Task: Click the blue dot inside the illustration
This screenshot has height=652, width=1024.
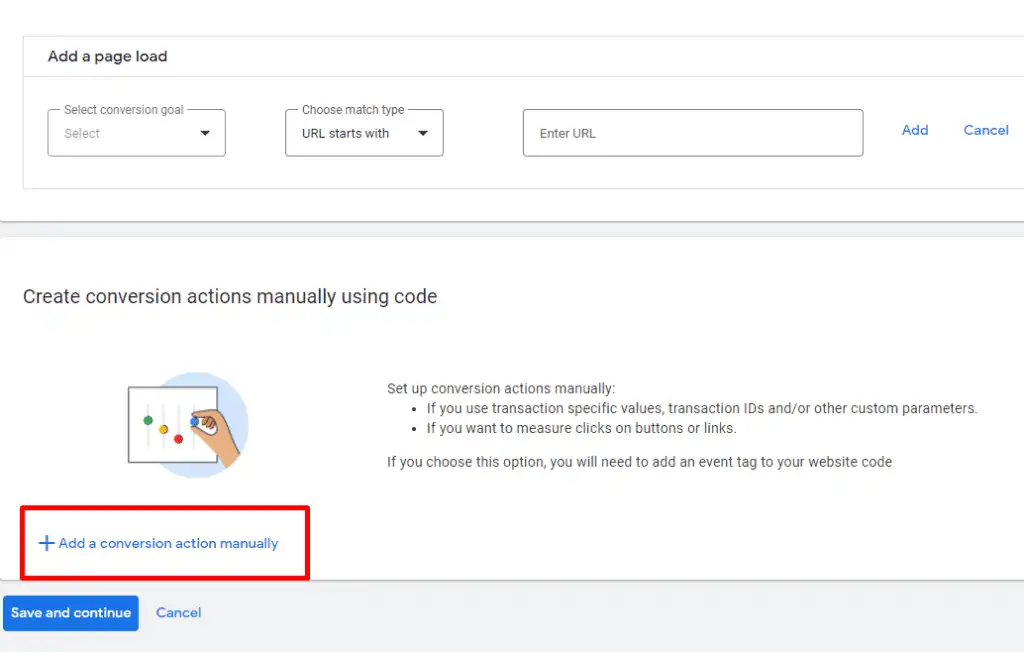Action: coord(194,421)
